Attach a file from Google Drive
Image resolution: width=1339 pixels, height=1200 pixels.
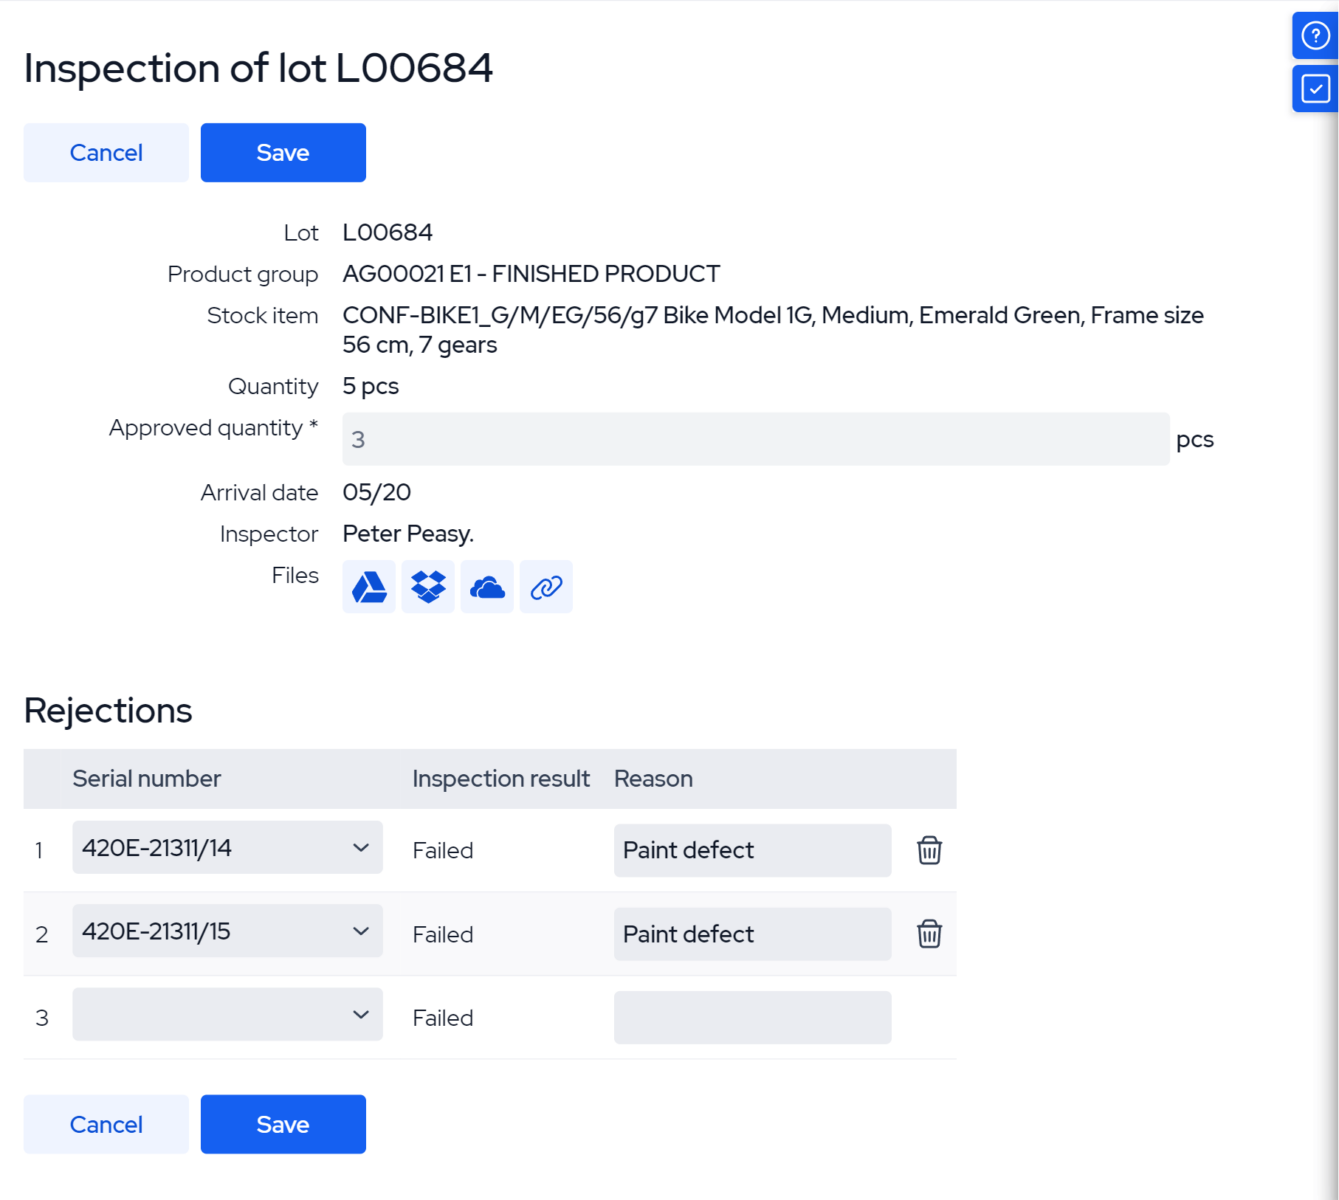368,586
